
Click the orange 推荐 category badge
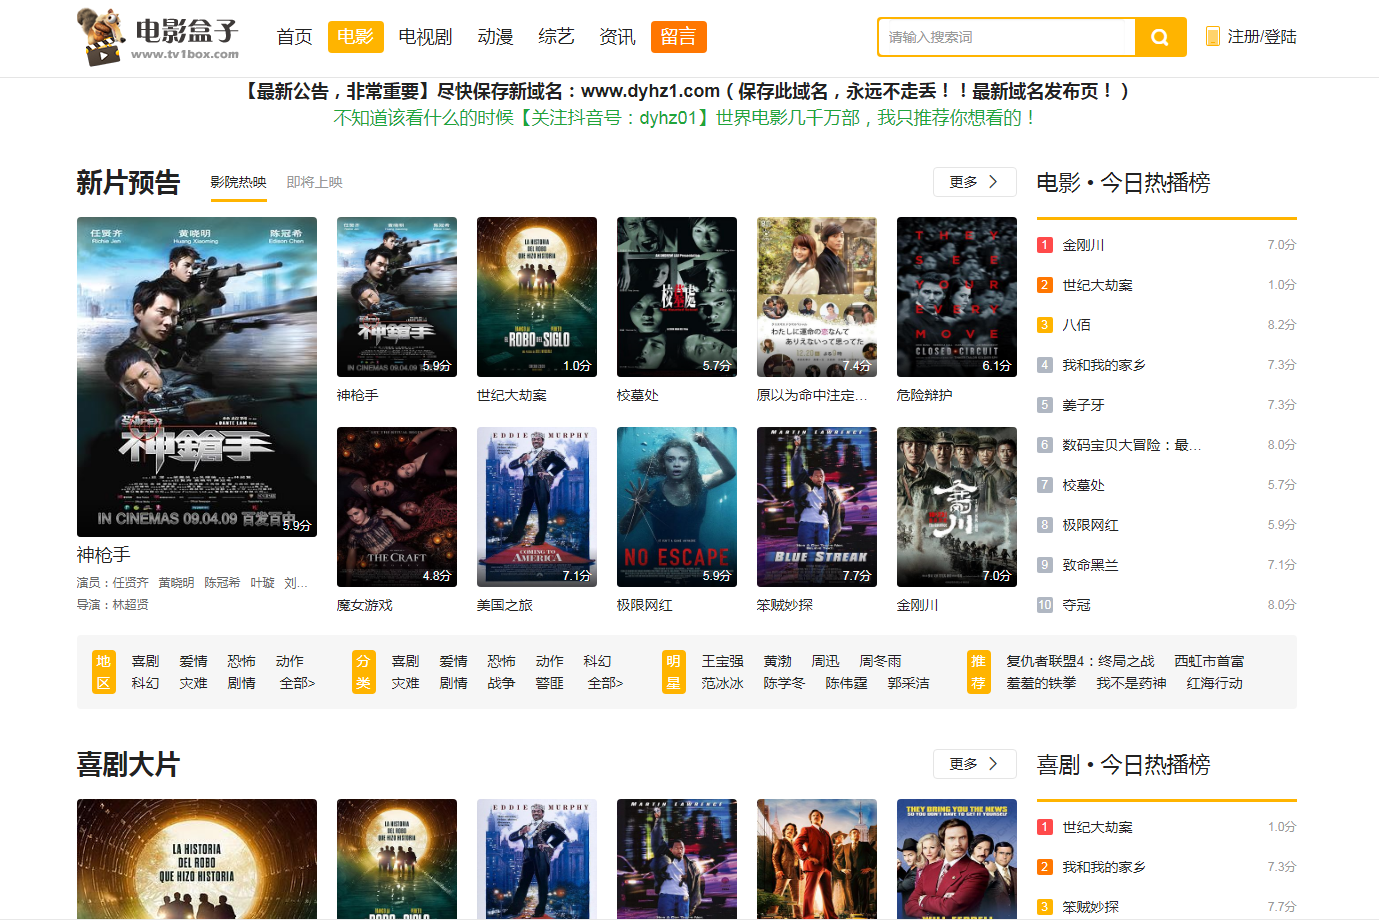[x=978, y=672]
